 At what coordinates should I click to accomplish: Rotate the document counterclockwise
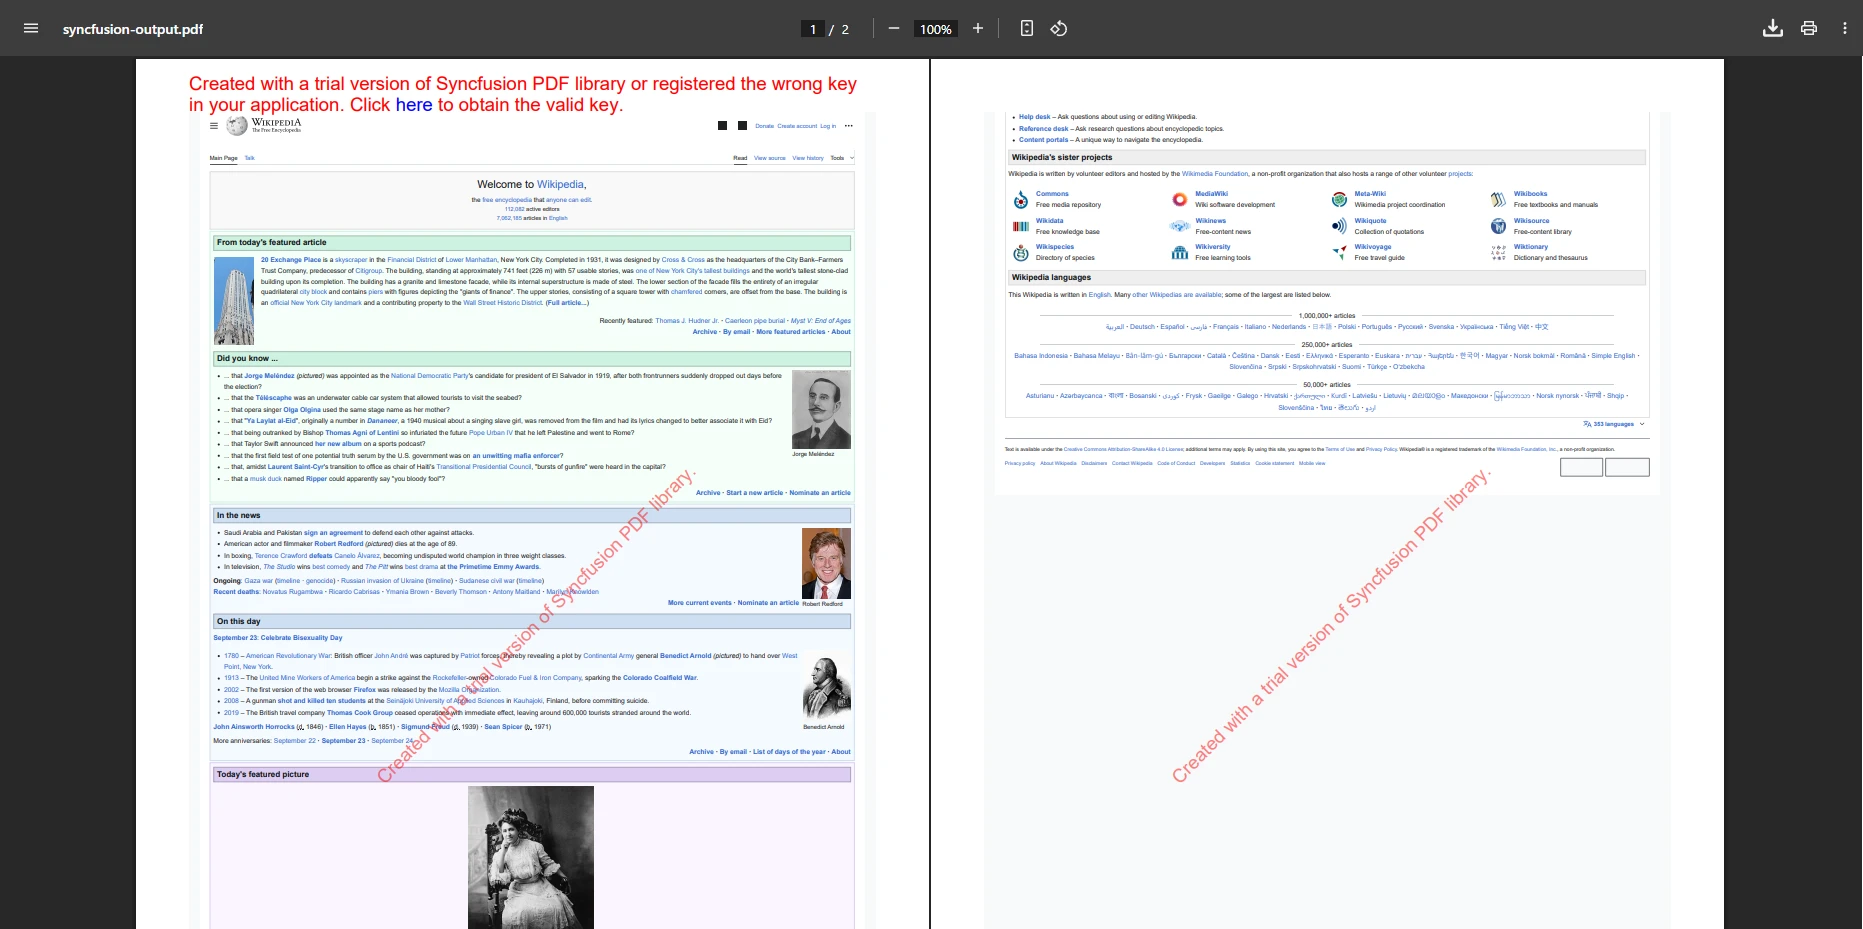click(1059, 28)
